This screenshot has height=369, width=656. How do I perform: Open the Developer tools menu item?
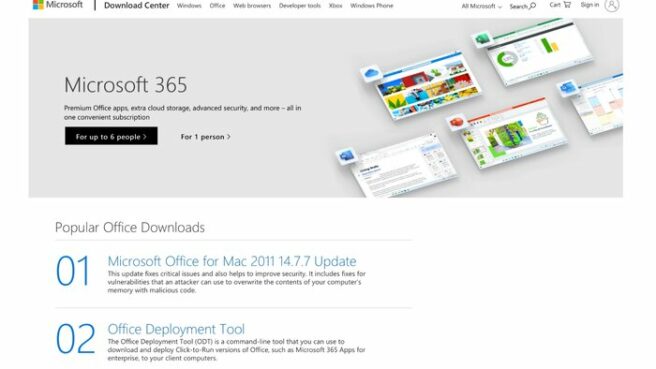click(300, 6)
